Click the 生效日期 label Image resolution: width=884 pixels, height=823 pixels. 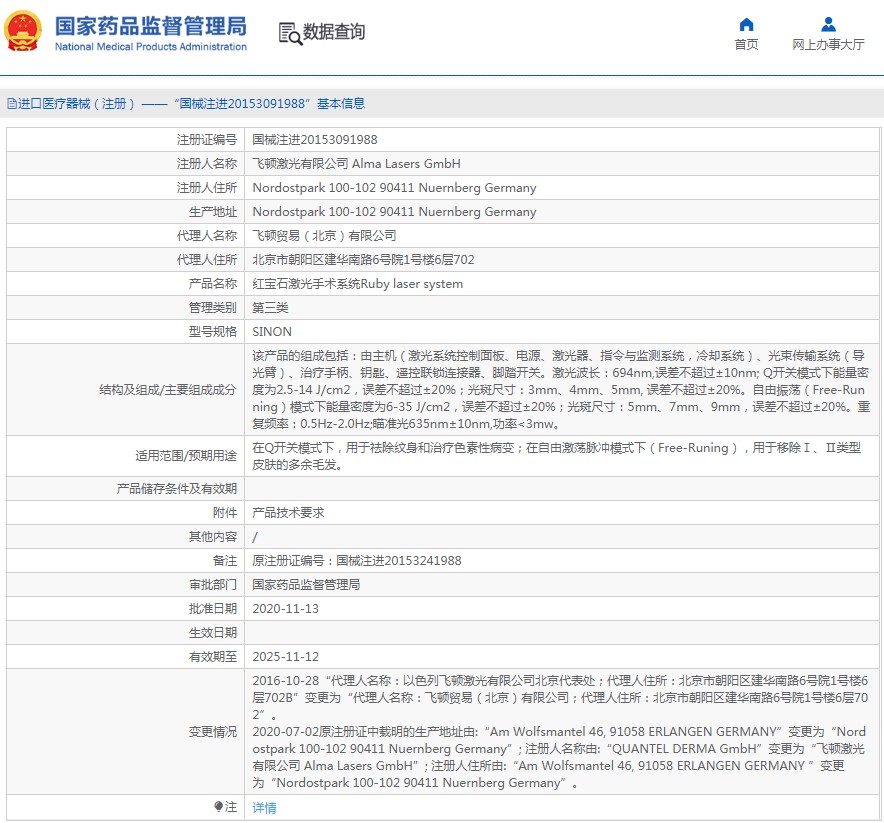(x=213, y=632)
